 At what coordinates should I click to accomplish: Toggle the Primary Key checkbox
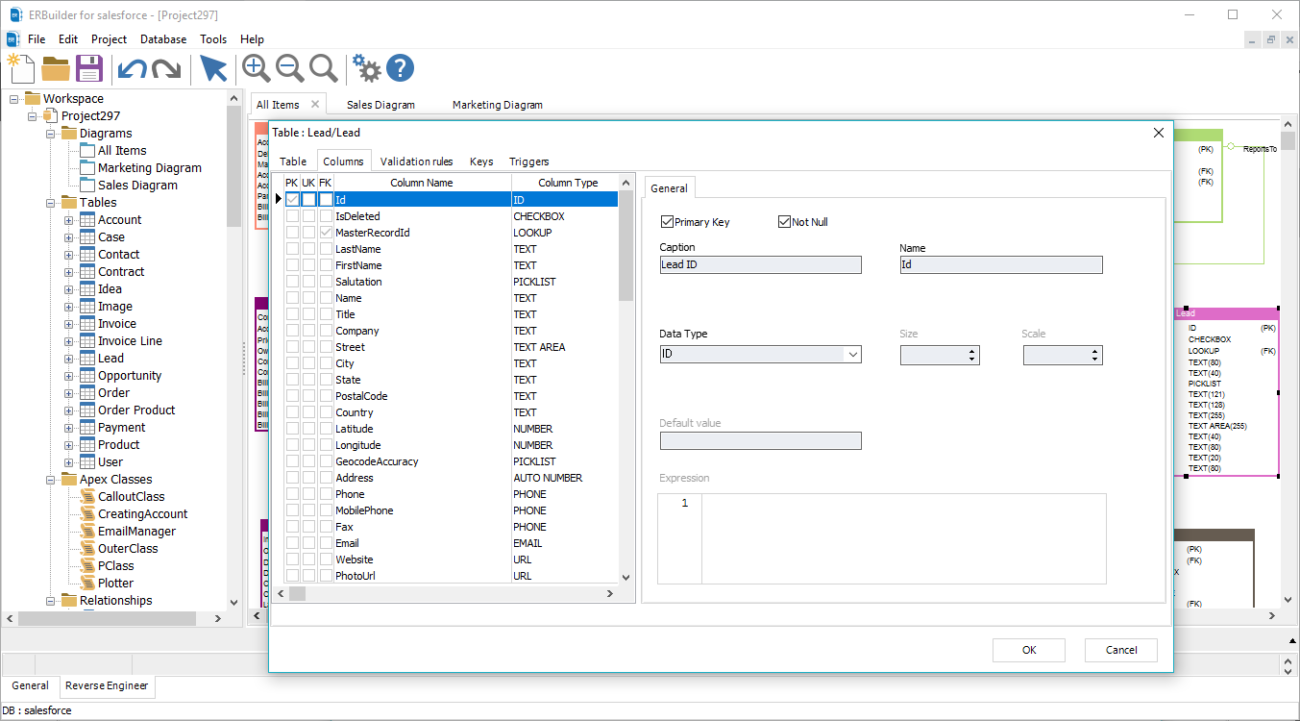click(667, 222)
